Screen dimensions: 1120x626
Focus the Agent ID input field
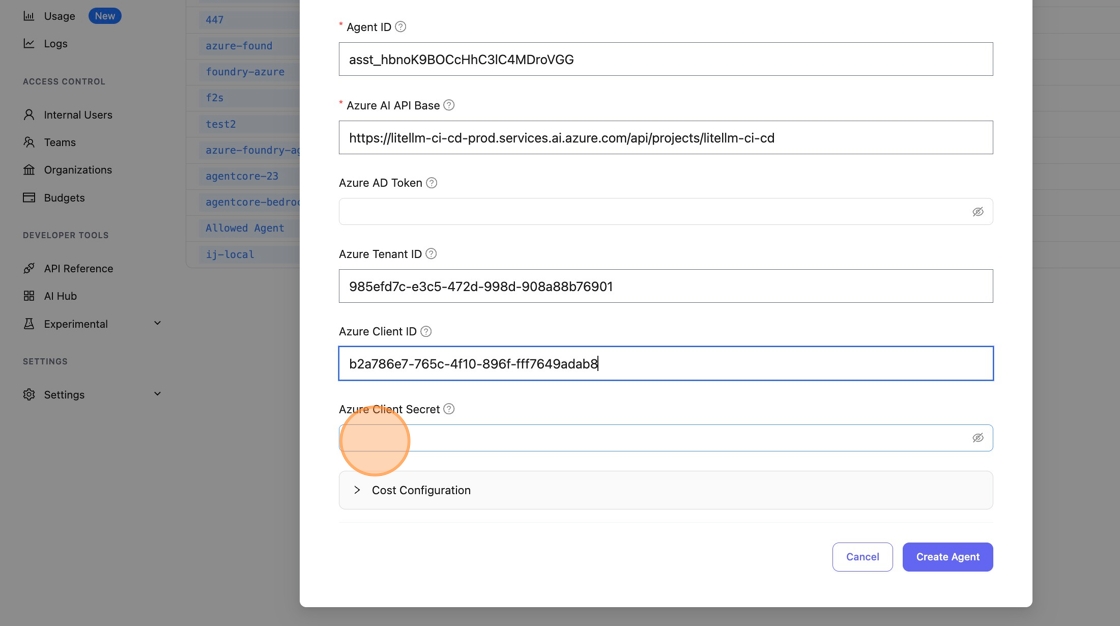point(666,59)
